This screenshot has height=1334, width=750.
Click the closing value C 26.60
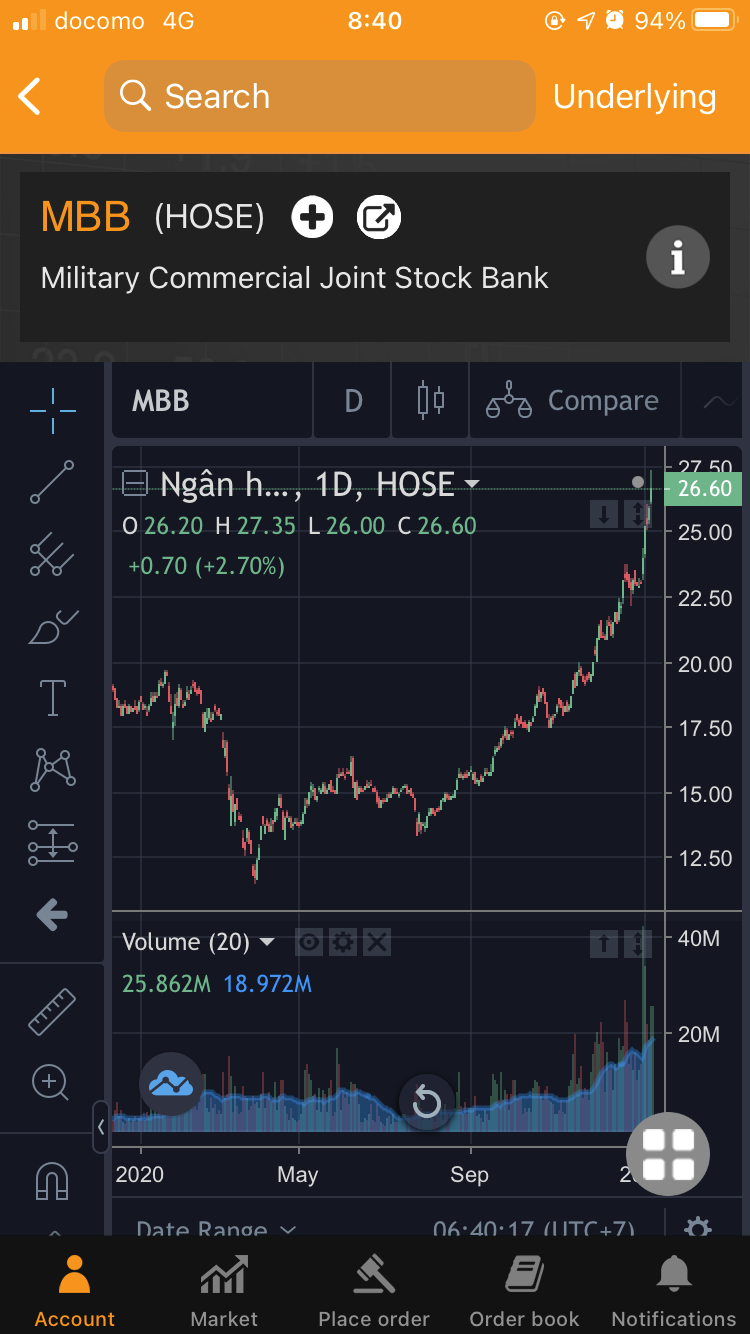point(437,526)
